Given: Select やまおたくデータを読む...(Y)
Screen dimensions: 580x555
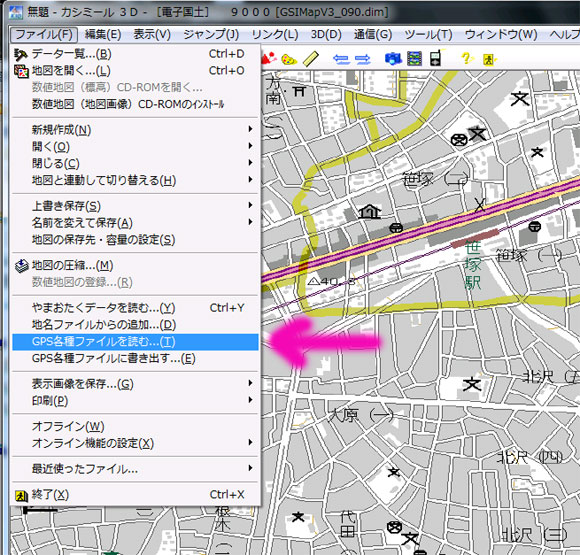Looking at the screenshot, I should [x=135, y=308].
